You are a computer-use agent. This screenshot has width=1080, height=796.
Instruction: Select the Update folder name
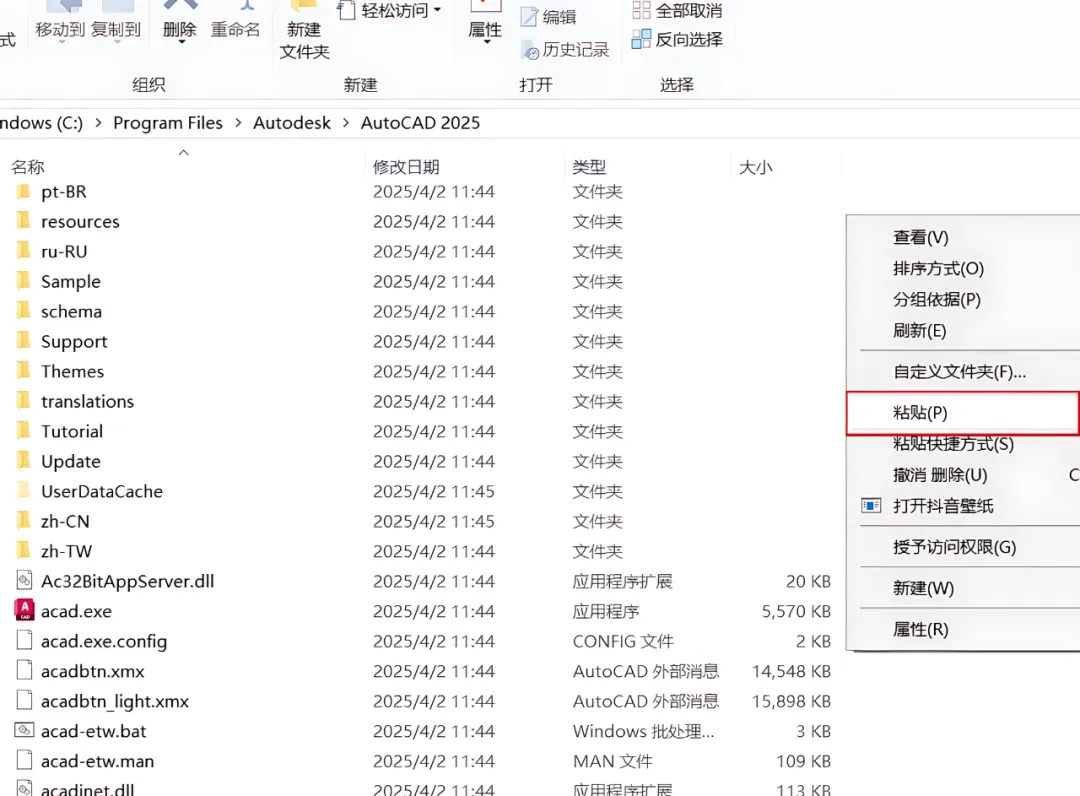coord(71,461)
